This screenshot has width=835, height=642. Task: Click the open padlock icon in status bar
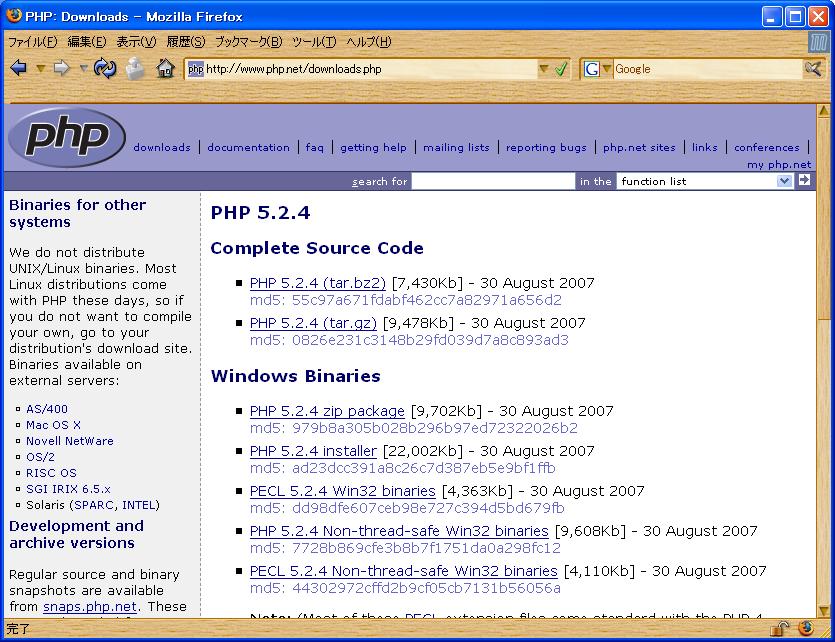tap(779, 629)
